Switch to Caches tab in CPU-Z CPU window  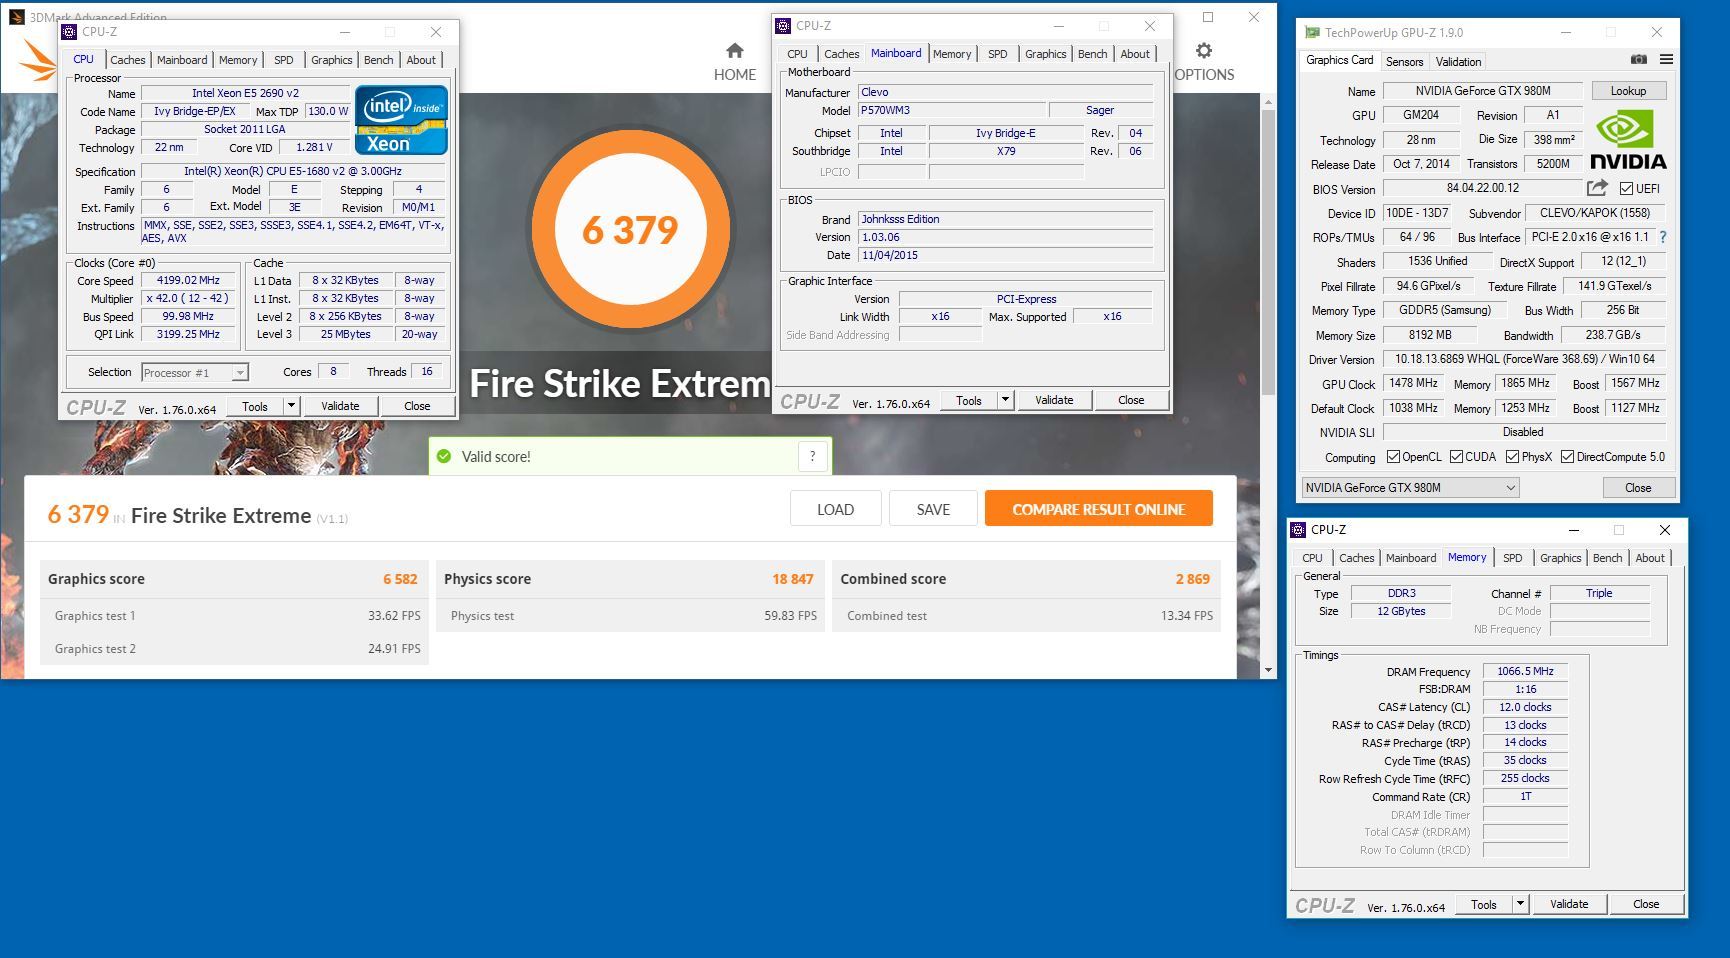pos(127,60)
